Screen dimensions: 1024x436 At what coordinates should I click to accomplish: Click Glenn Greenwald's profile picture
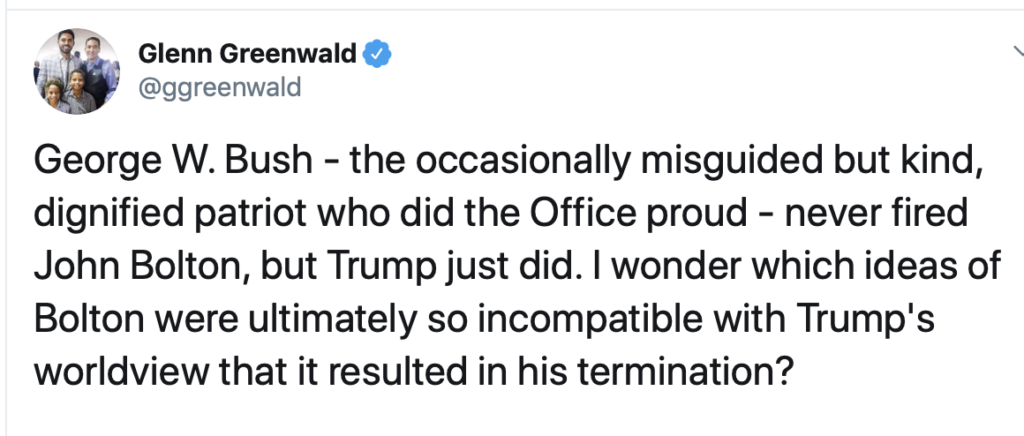(x=78, y=71)
